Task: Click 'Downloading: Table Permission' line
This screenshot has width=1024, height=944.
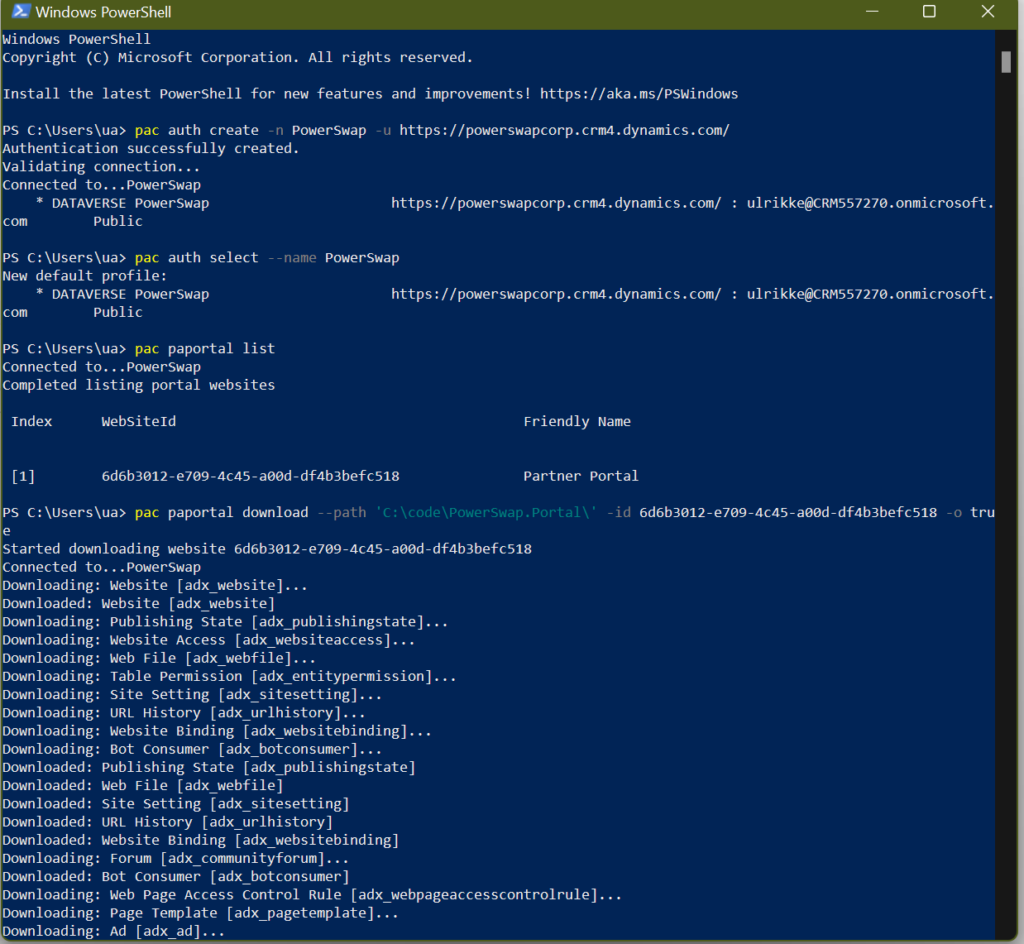Action: coord(229,677)
